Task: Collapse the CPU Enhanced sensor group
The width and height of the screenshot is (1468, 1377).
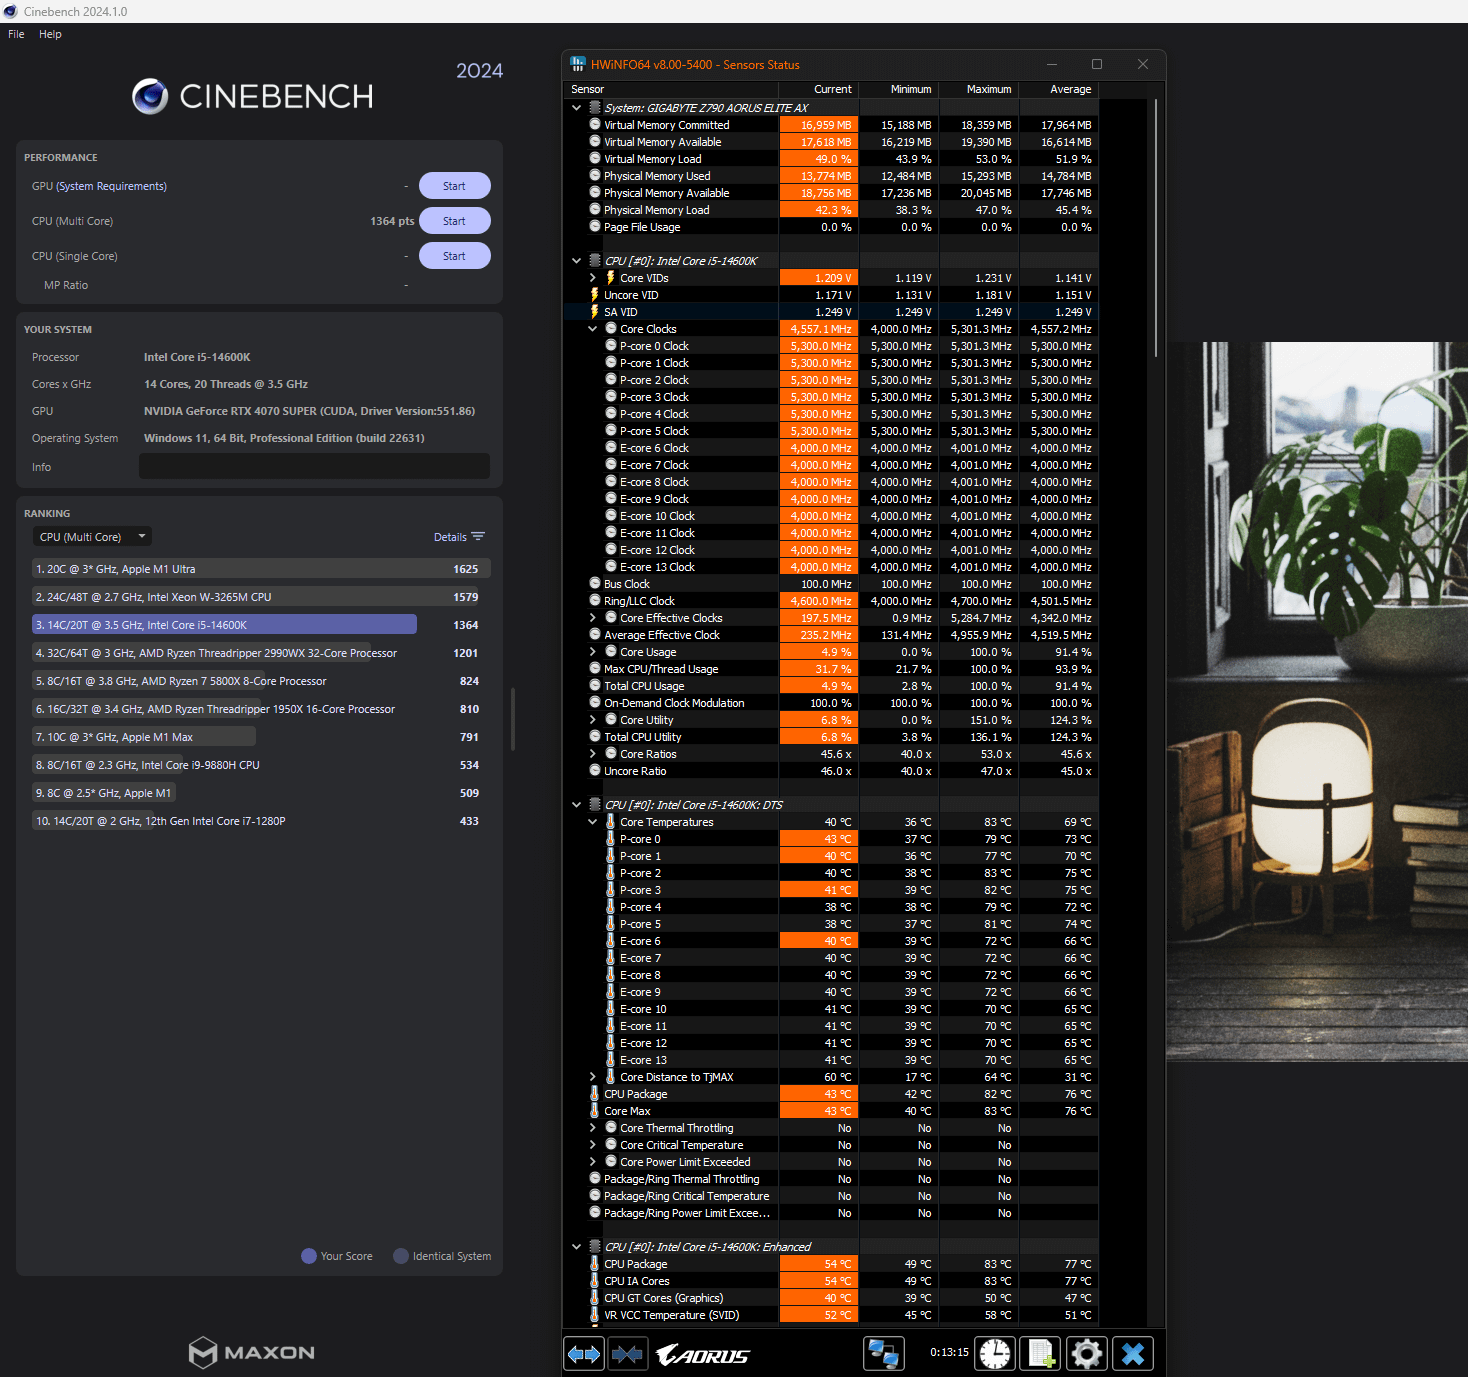Action: (x=577, y=1247)
